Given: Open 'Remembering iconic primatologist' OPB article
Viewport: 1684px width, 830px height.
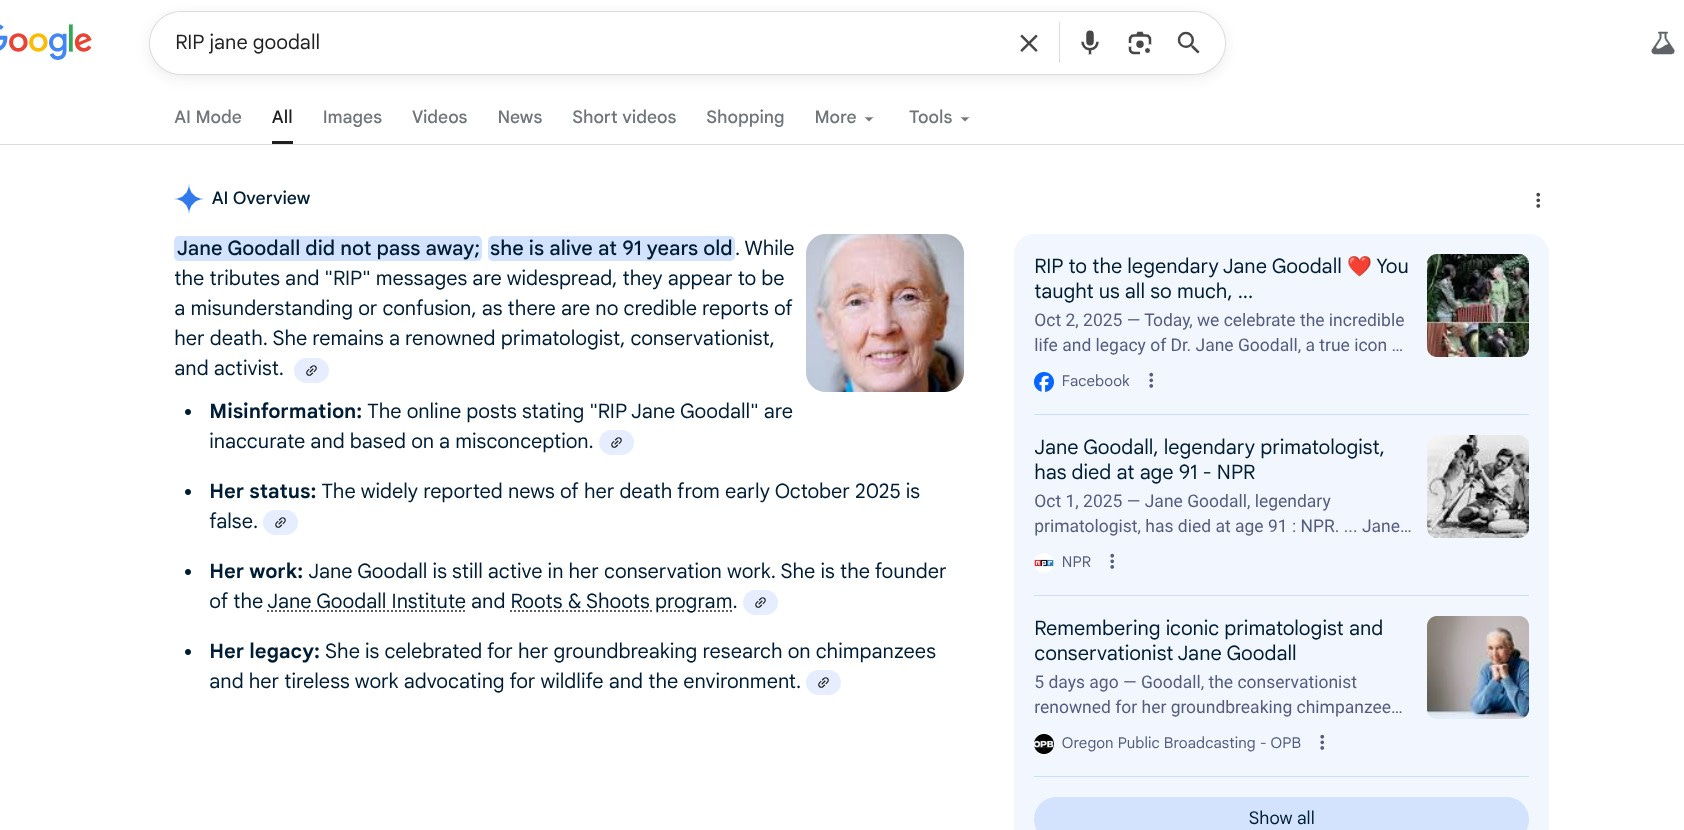Looking at the screenshot, I should tap(1208, 641).
